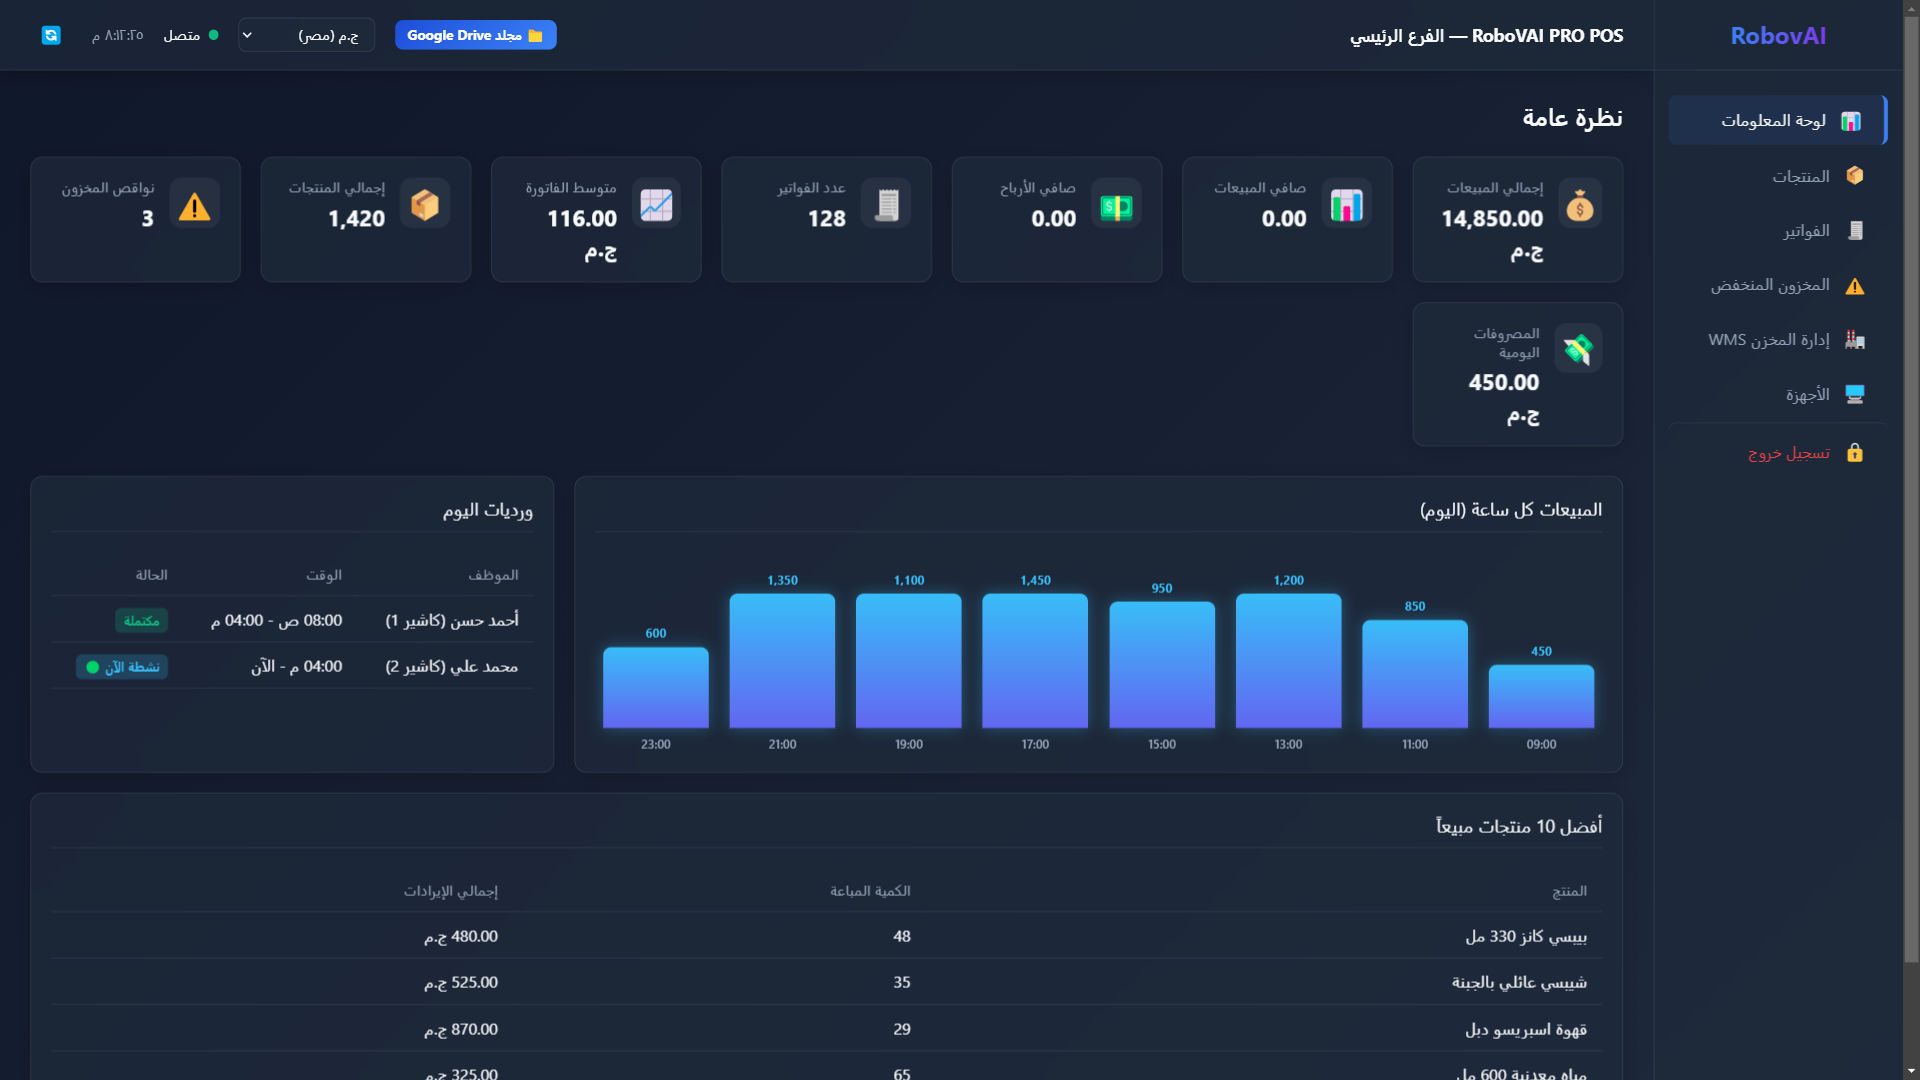Select shift row أحمد حسن (كاشير 1)

tap(292, 621)
